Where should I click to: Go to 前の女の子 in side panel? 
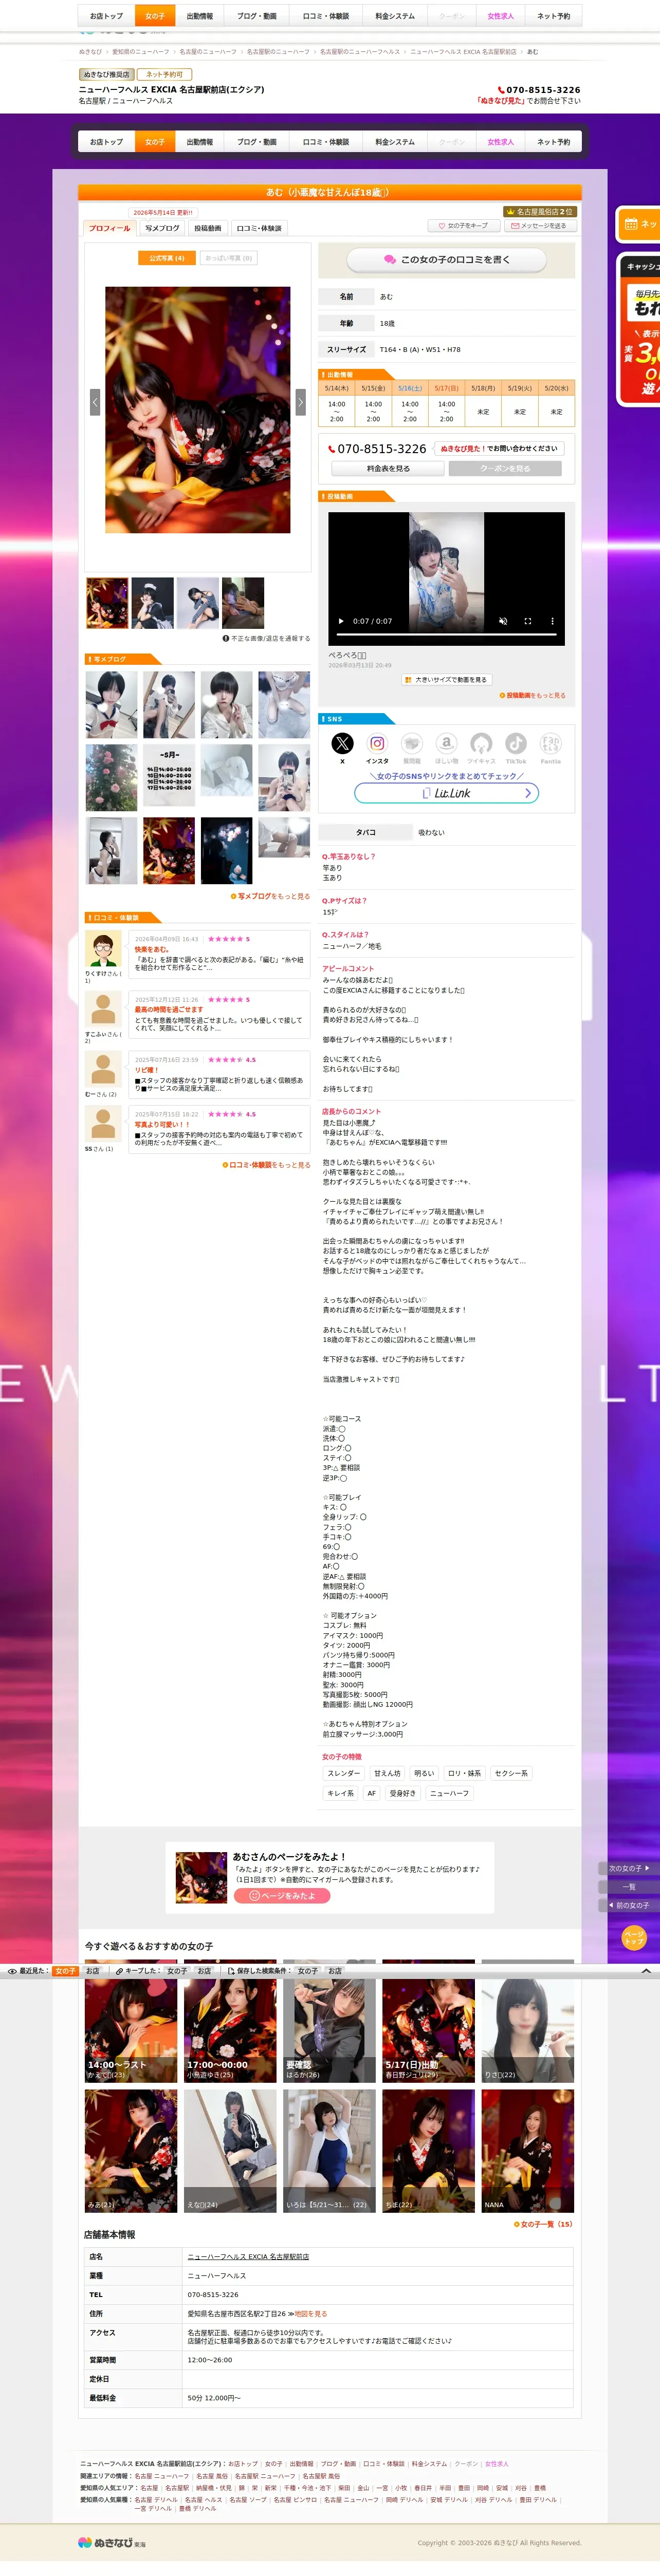pyautogui.click(x=628, y=1905)
